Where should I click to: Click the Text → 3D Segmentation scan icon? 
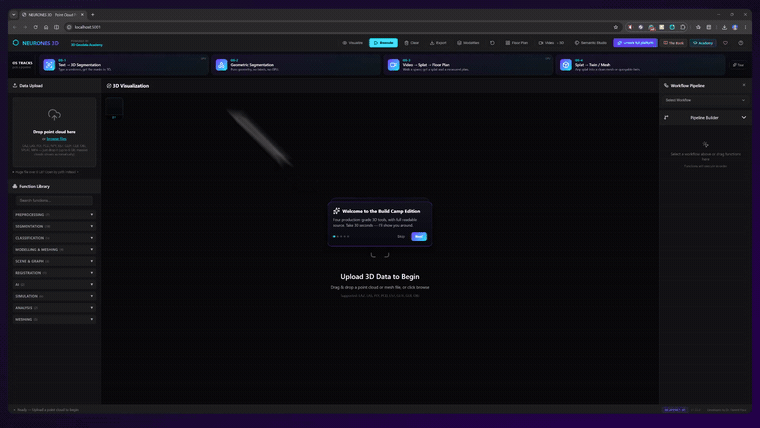pyautogui.click(x=49, y=64)
